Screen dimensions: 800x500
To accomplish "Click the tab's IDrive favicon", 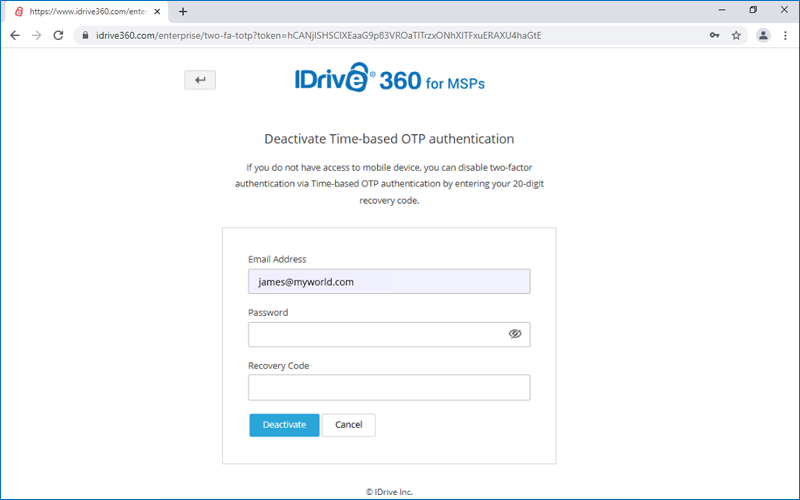I will point(19,11).
